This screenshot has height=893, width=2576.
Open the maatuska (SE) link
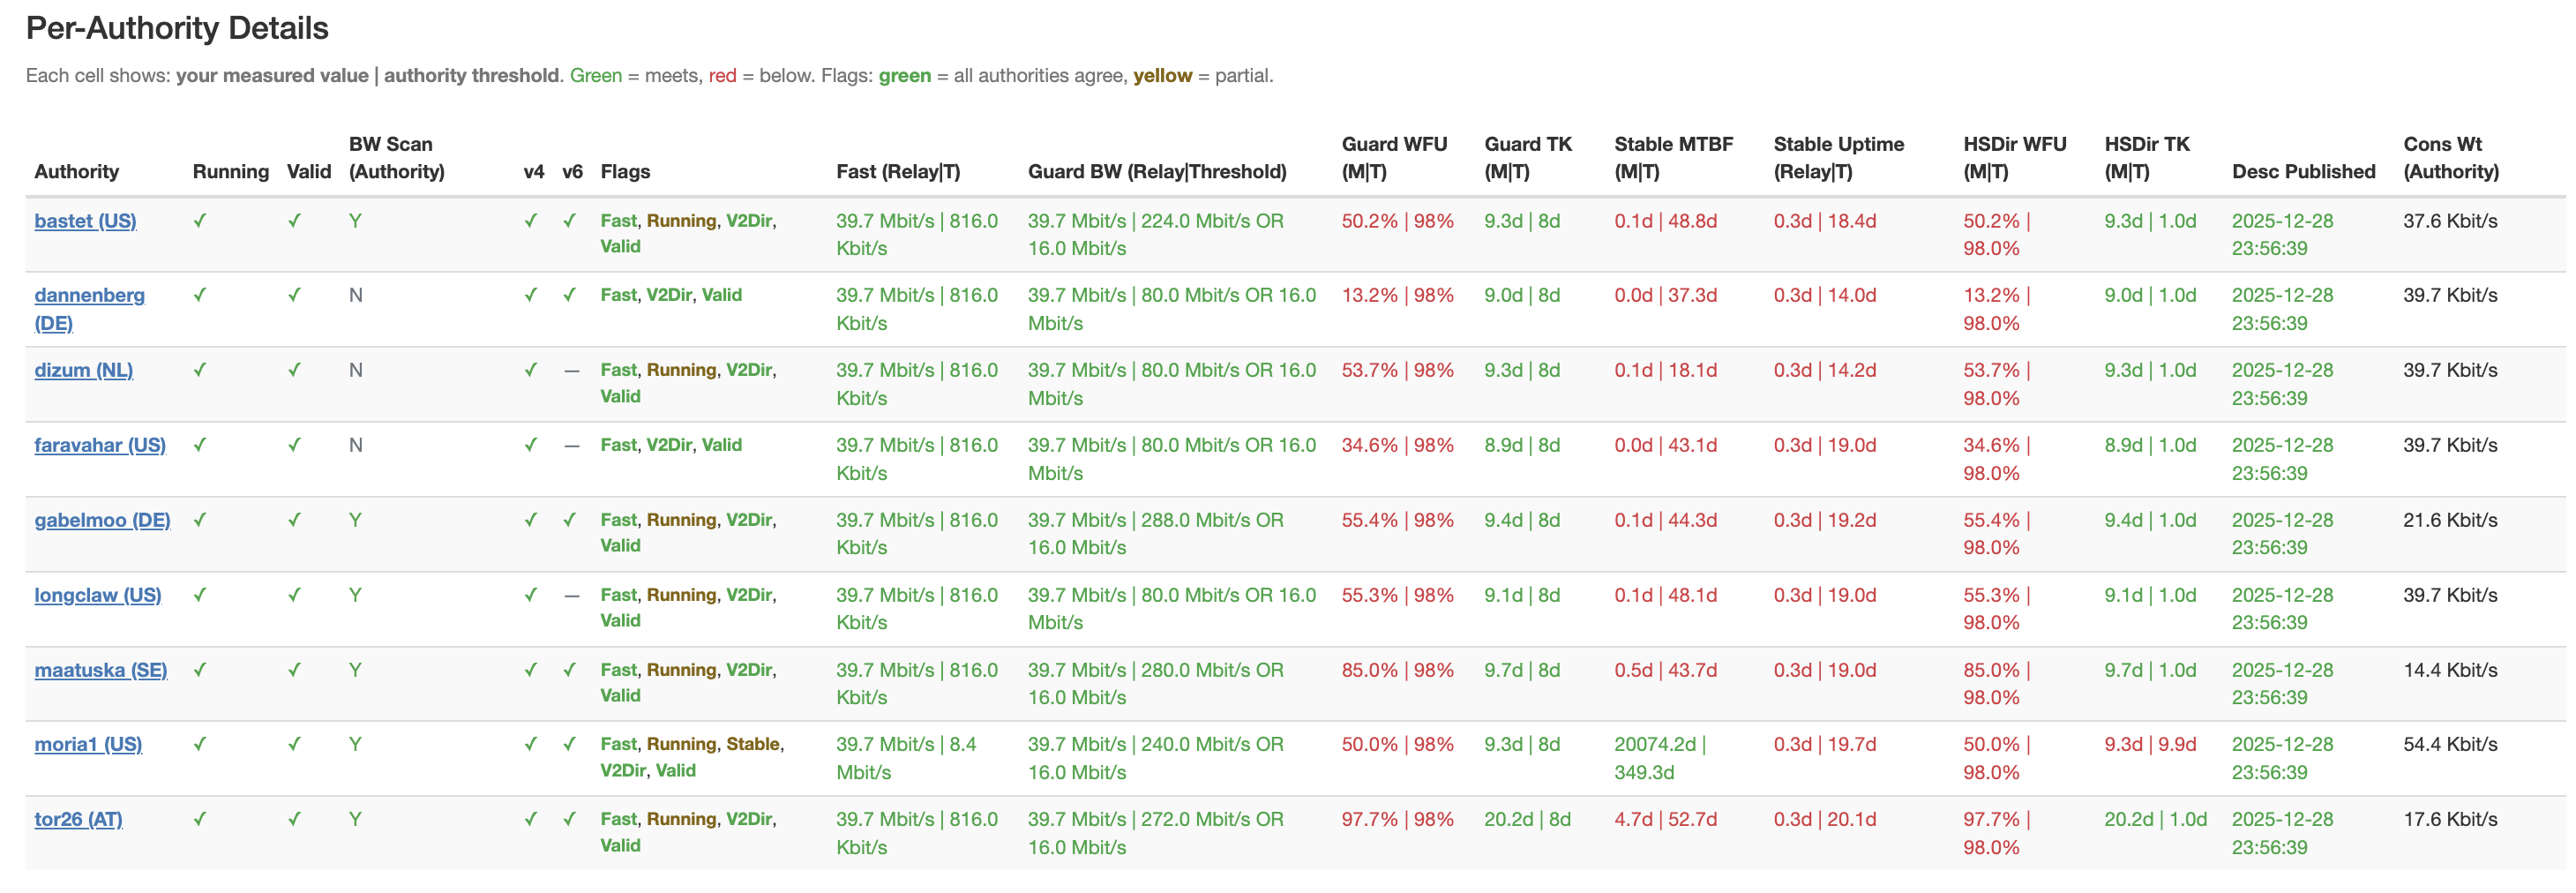[100, 671]
